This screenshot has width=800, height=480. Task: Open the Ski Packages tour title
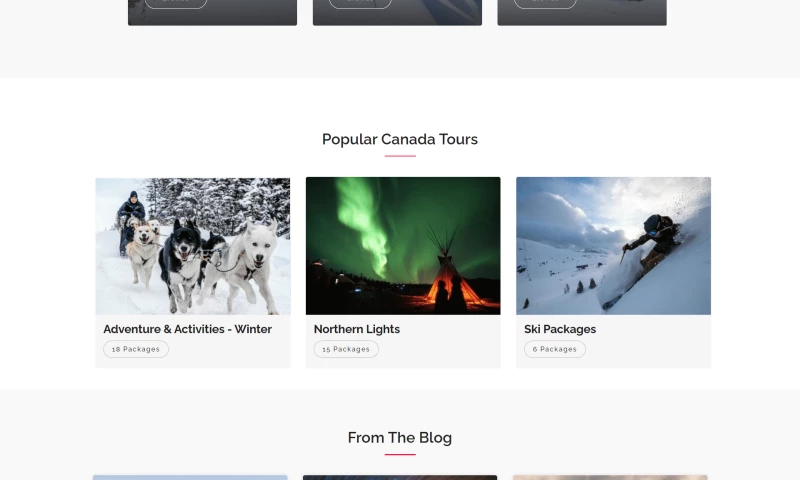(559, 329)
